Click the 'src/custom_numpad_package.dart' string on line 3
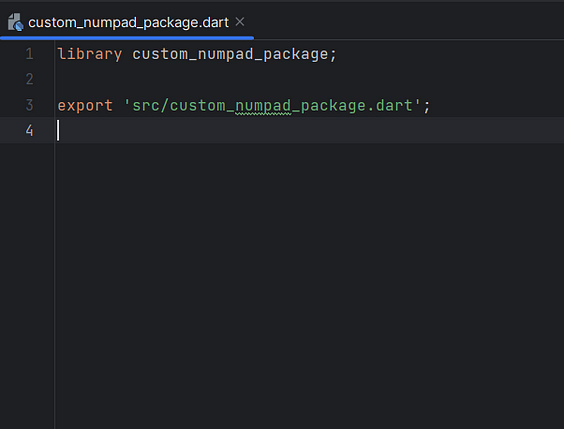 point(272,106)
